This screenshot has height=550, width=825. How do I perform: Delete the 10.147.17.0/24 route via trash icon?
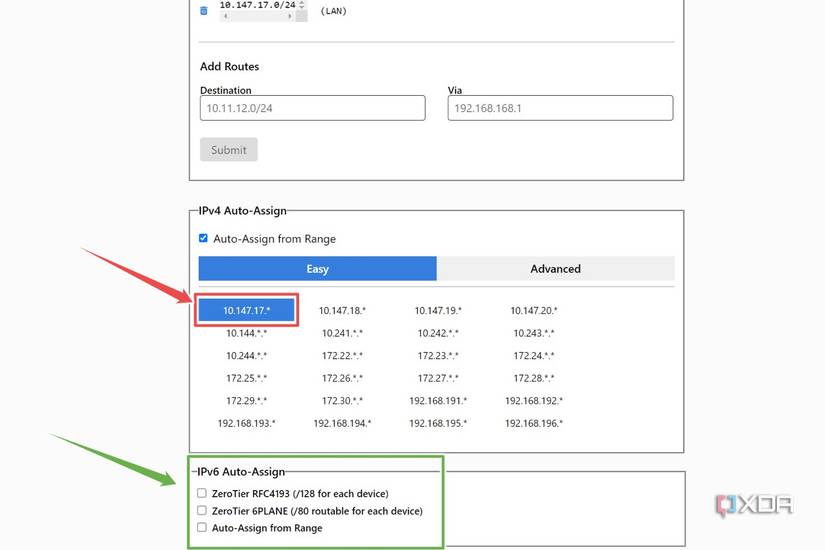[x=204, y=11]
